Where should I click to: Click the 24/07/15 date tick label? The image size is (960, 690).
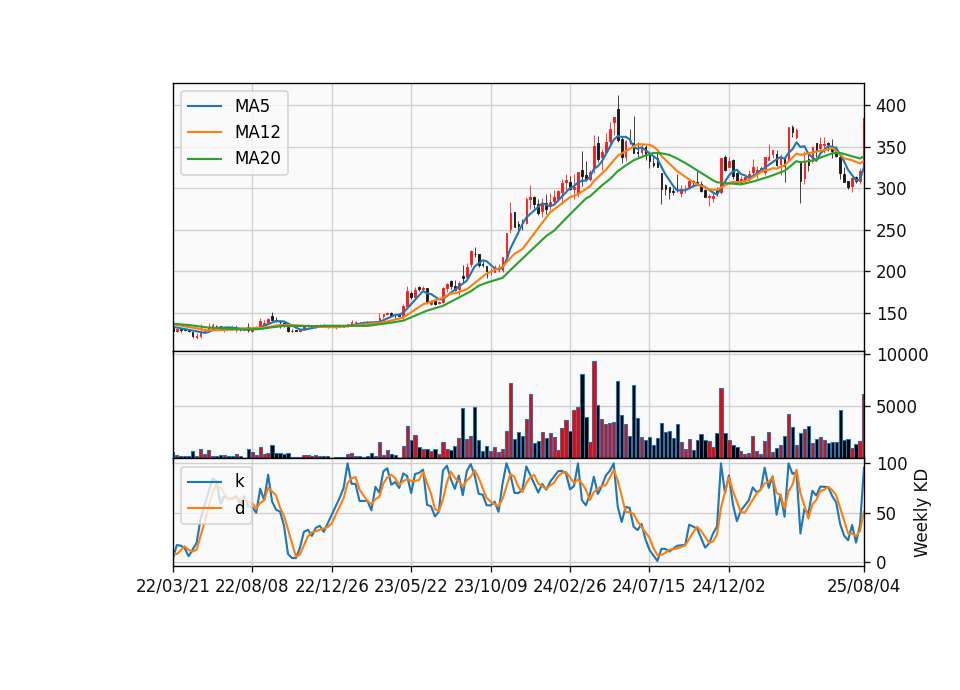(649, 586)
